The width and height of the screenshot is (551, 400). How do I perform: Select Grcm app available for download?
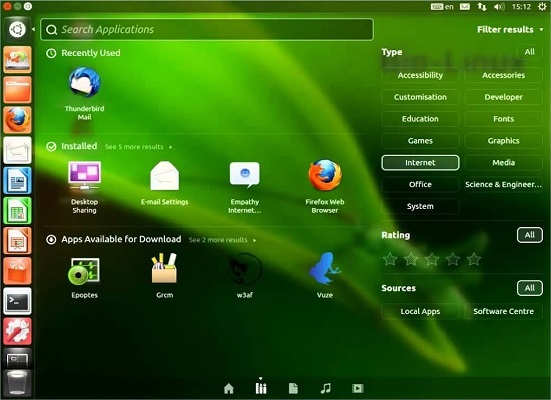coord(164,276)
